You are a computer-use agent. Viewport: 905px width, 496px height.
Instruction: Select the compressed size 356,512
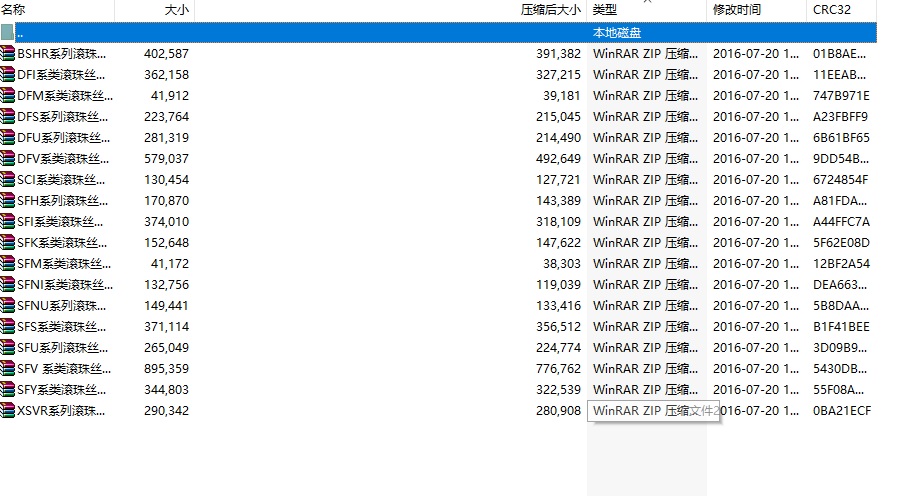[558, 327]
